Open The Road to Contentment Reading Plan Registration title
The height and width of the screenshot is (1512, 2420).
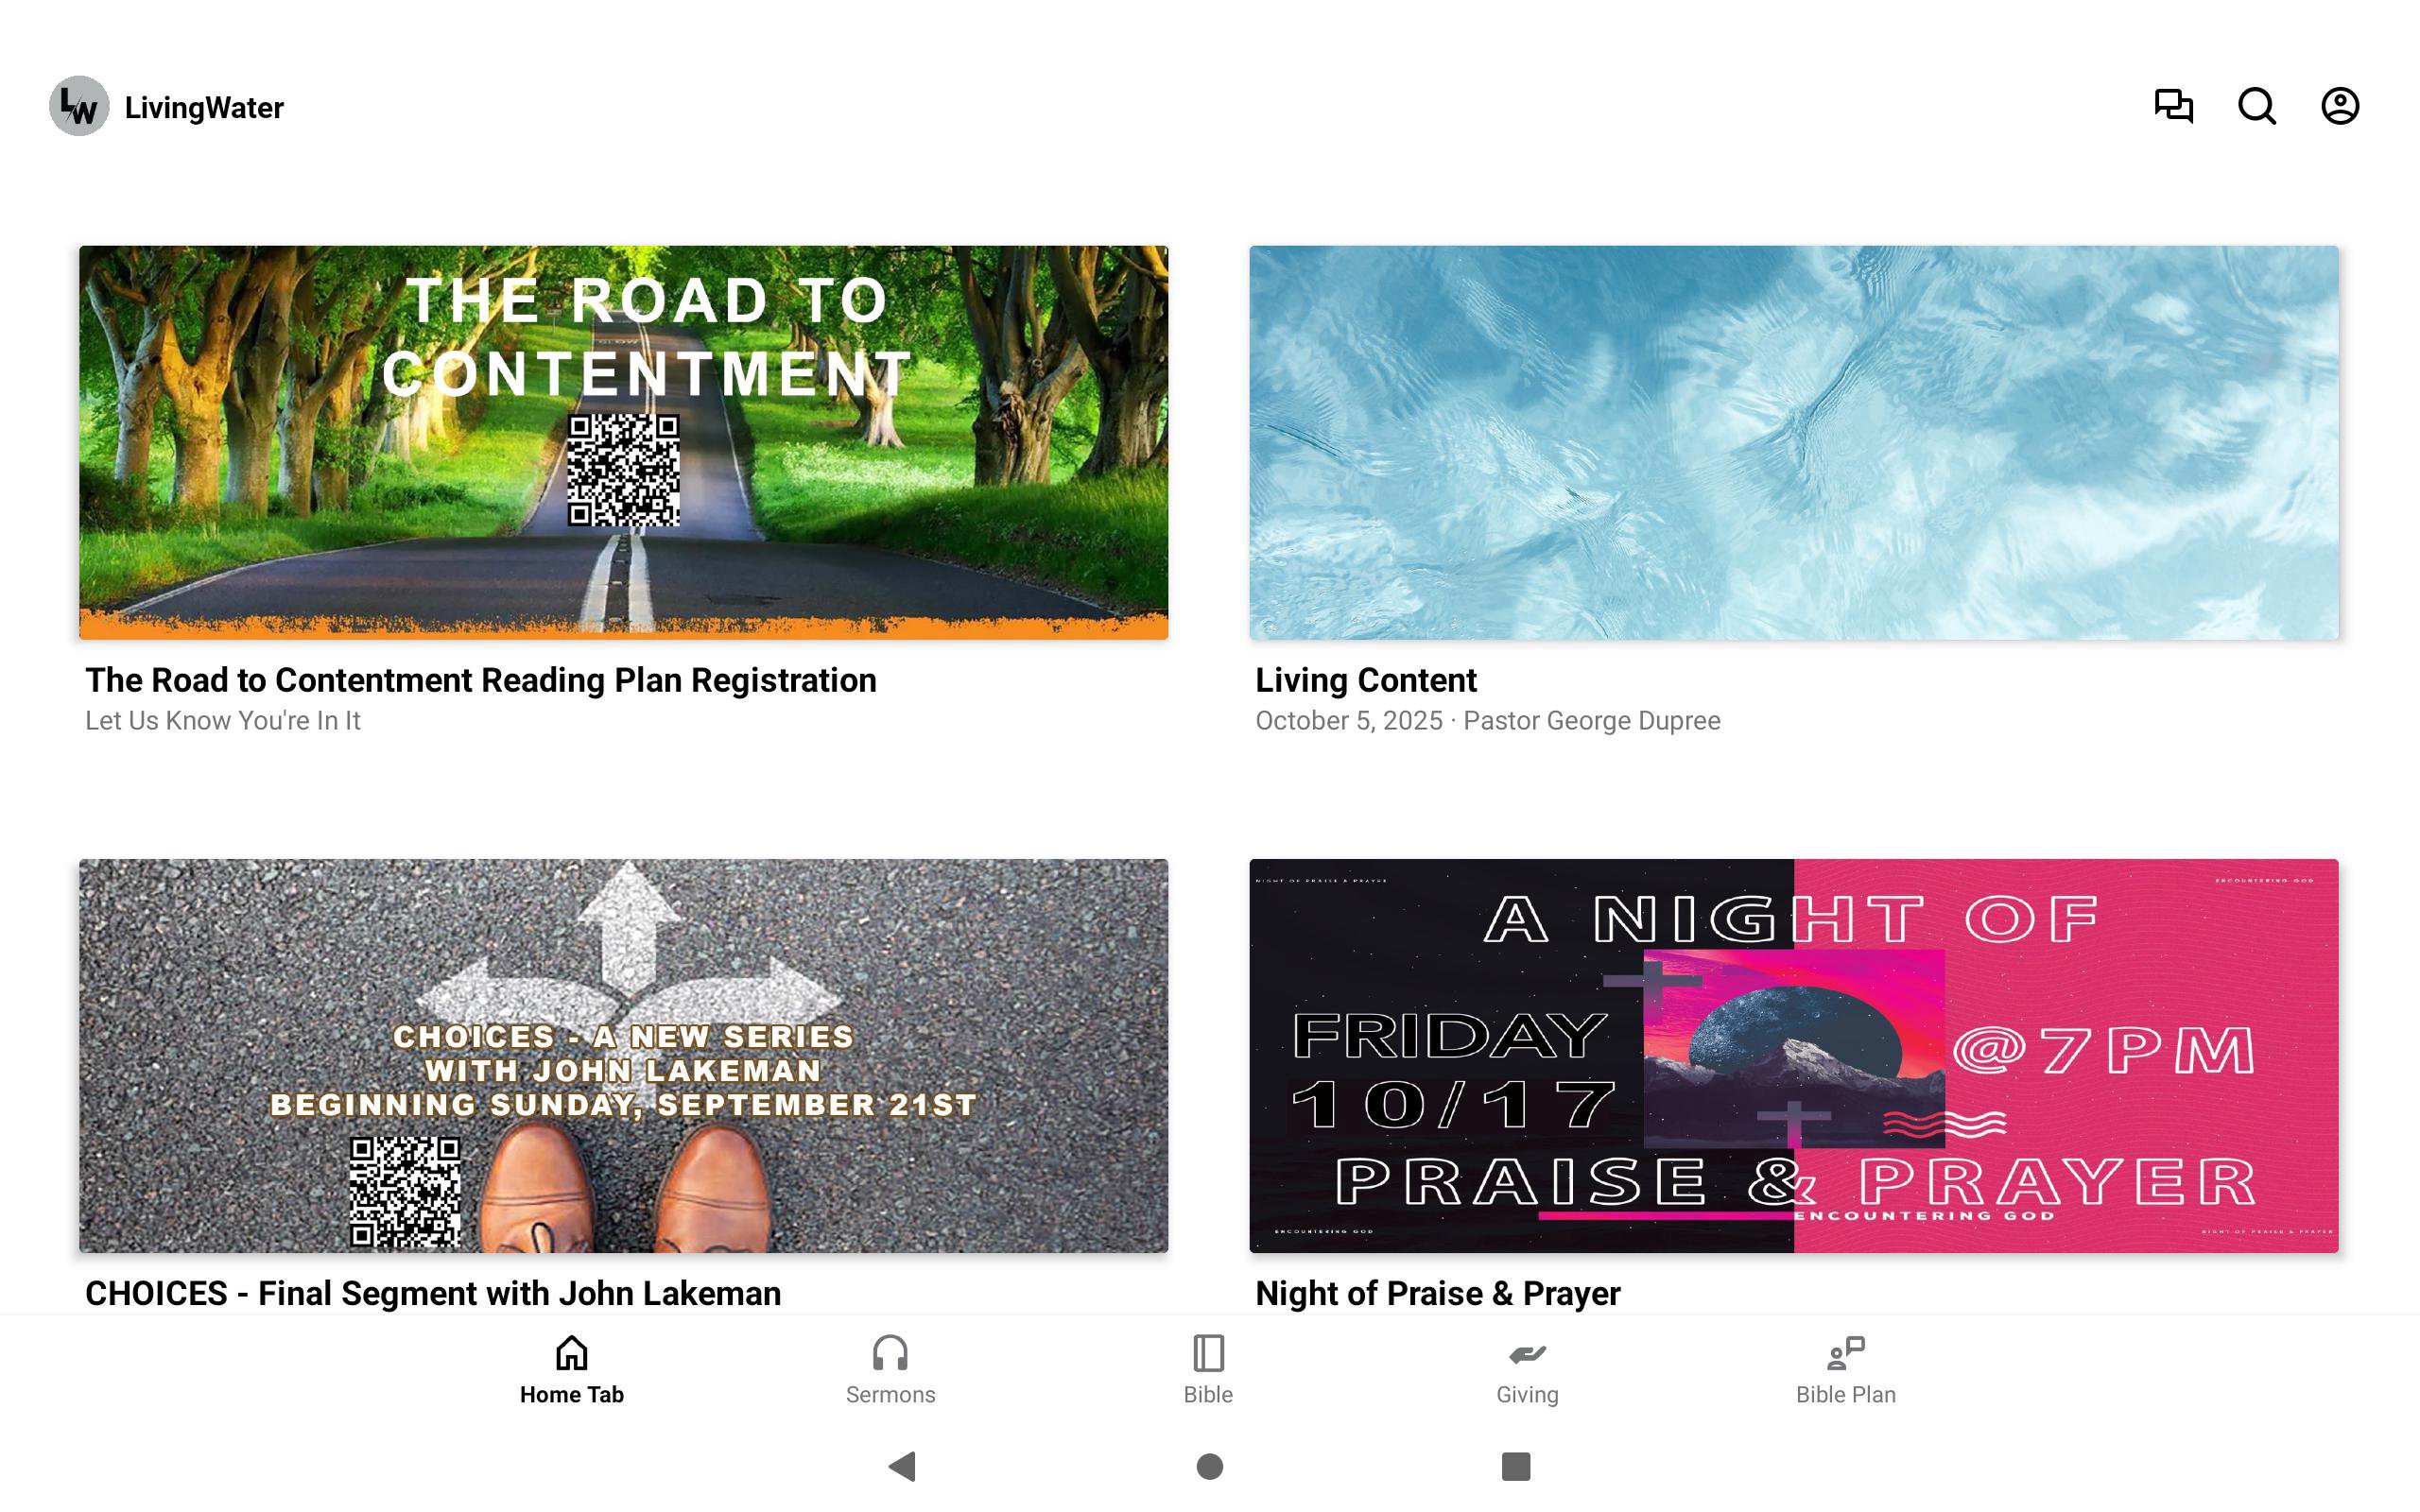point(481,680)
